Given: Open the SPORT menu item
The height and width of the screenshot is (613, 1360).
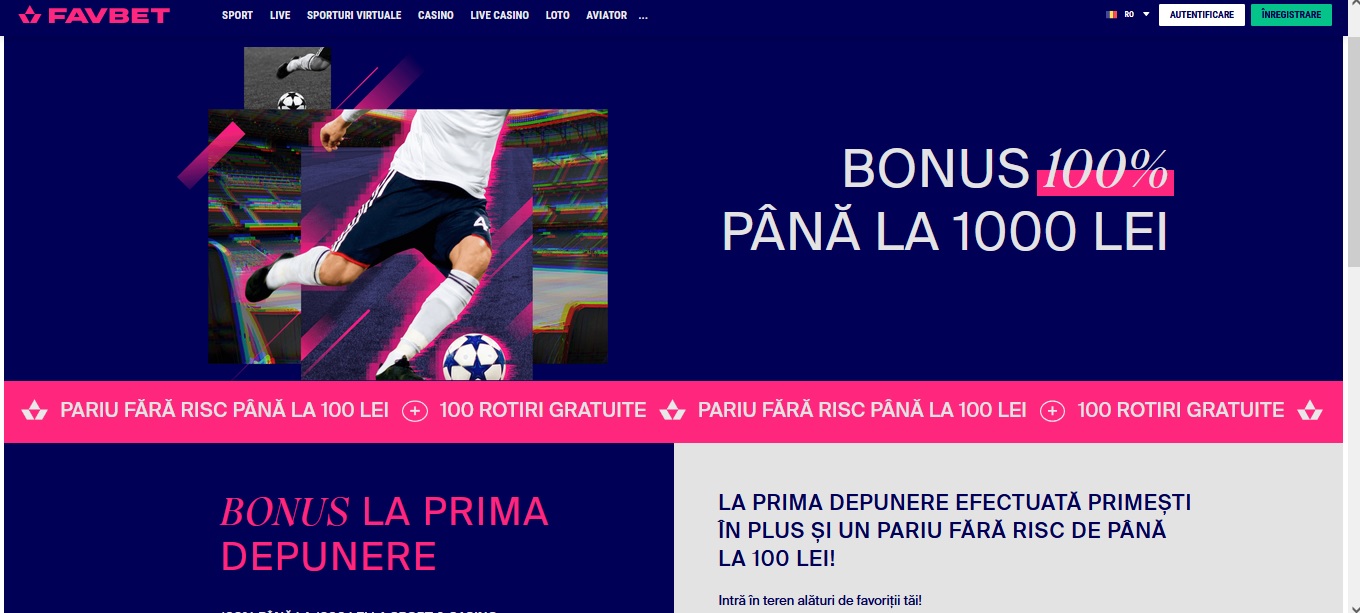Looking at the screenshot, I should 237,16.
